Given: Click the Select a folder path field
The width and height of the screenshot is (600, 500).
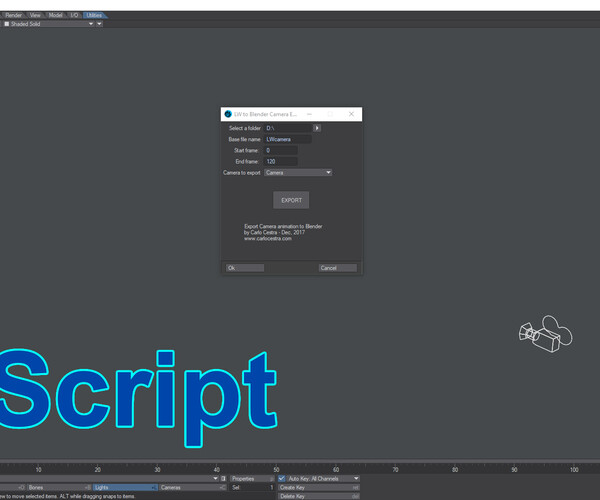Looking at the screenshot, I should pyautogui.click(x=288, y=128).
